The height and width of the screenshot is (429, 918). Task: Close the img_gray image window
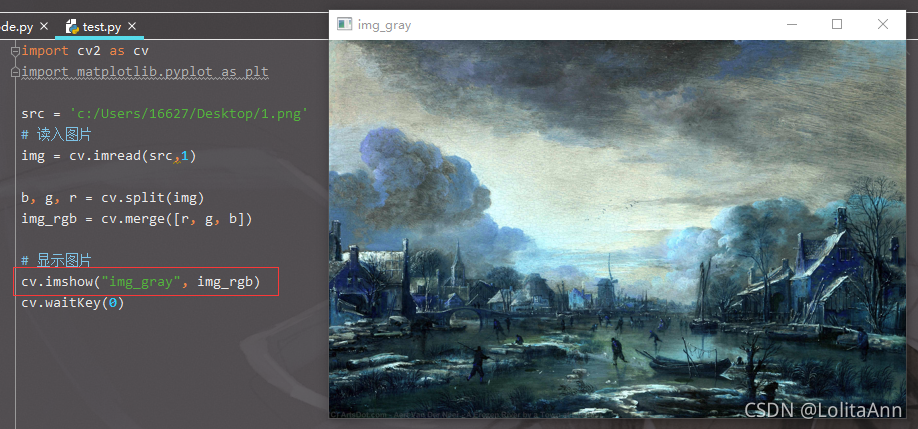tap(883, 24)
